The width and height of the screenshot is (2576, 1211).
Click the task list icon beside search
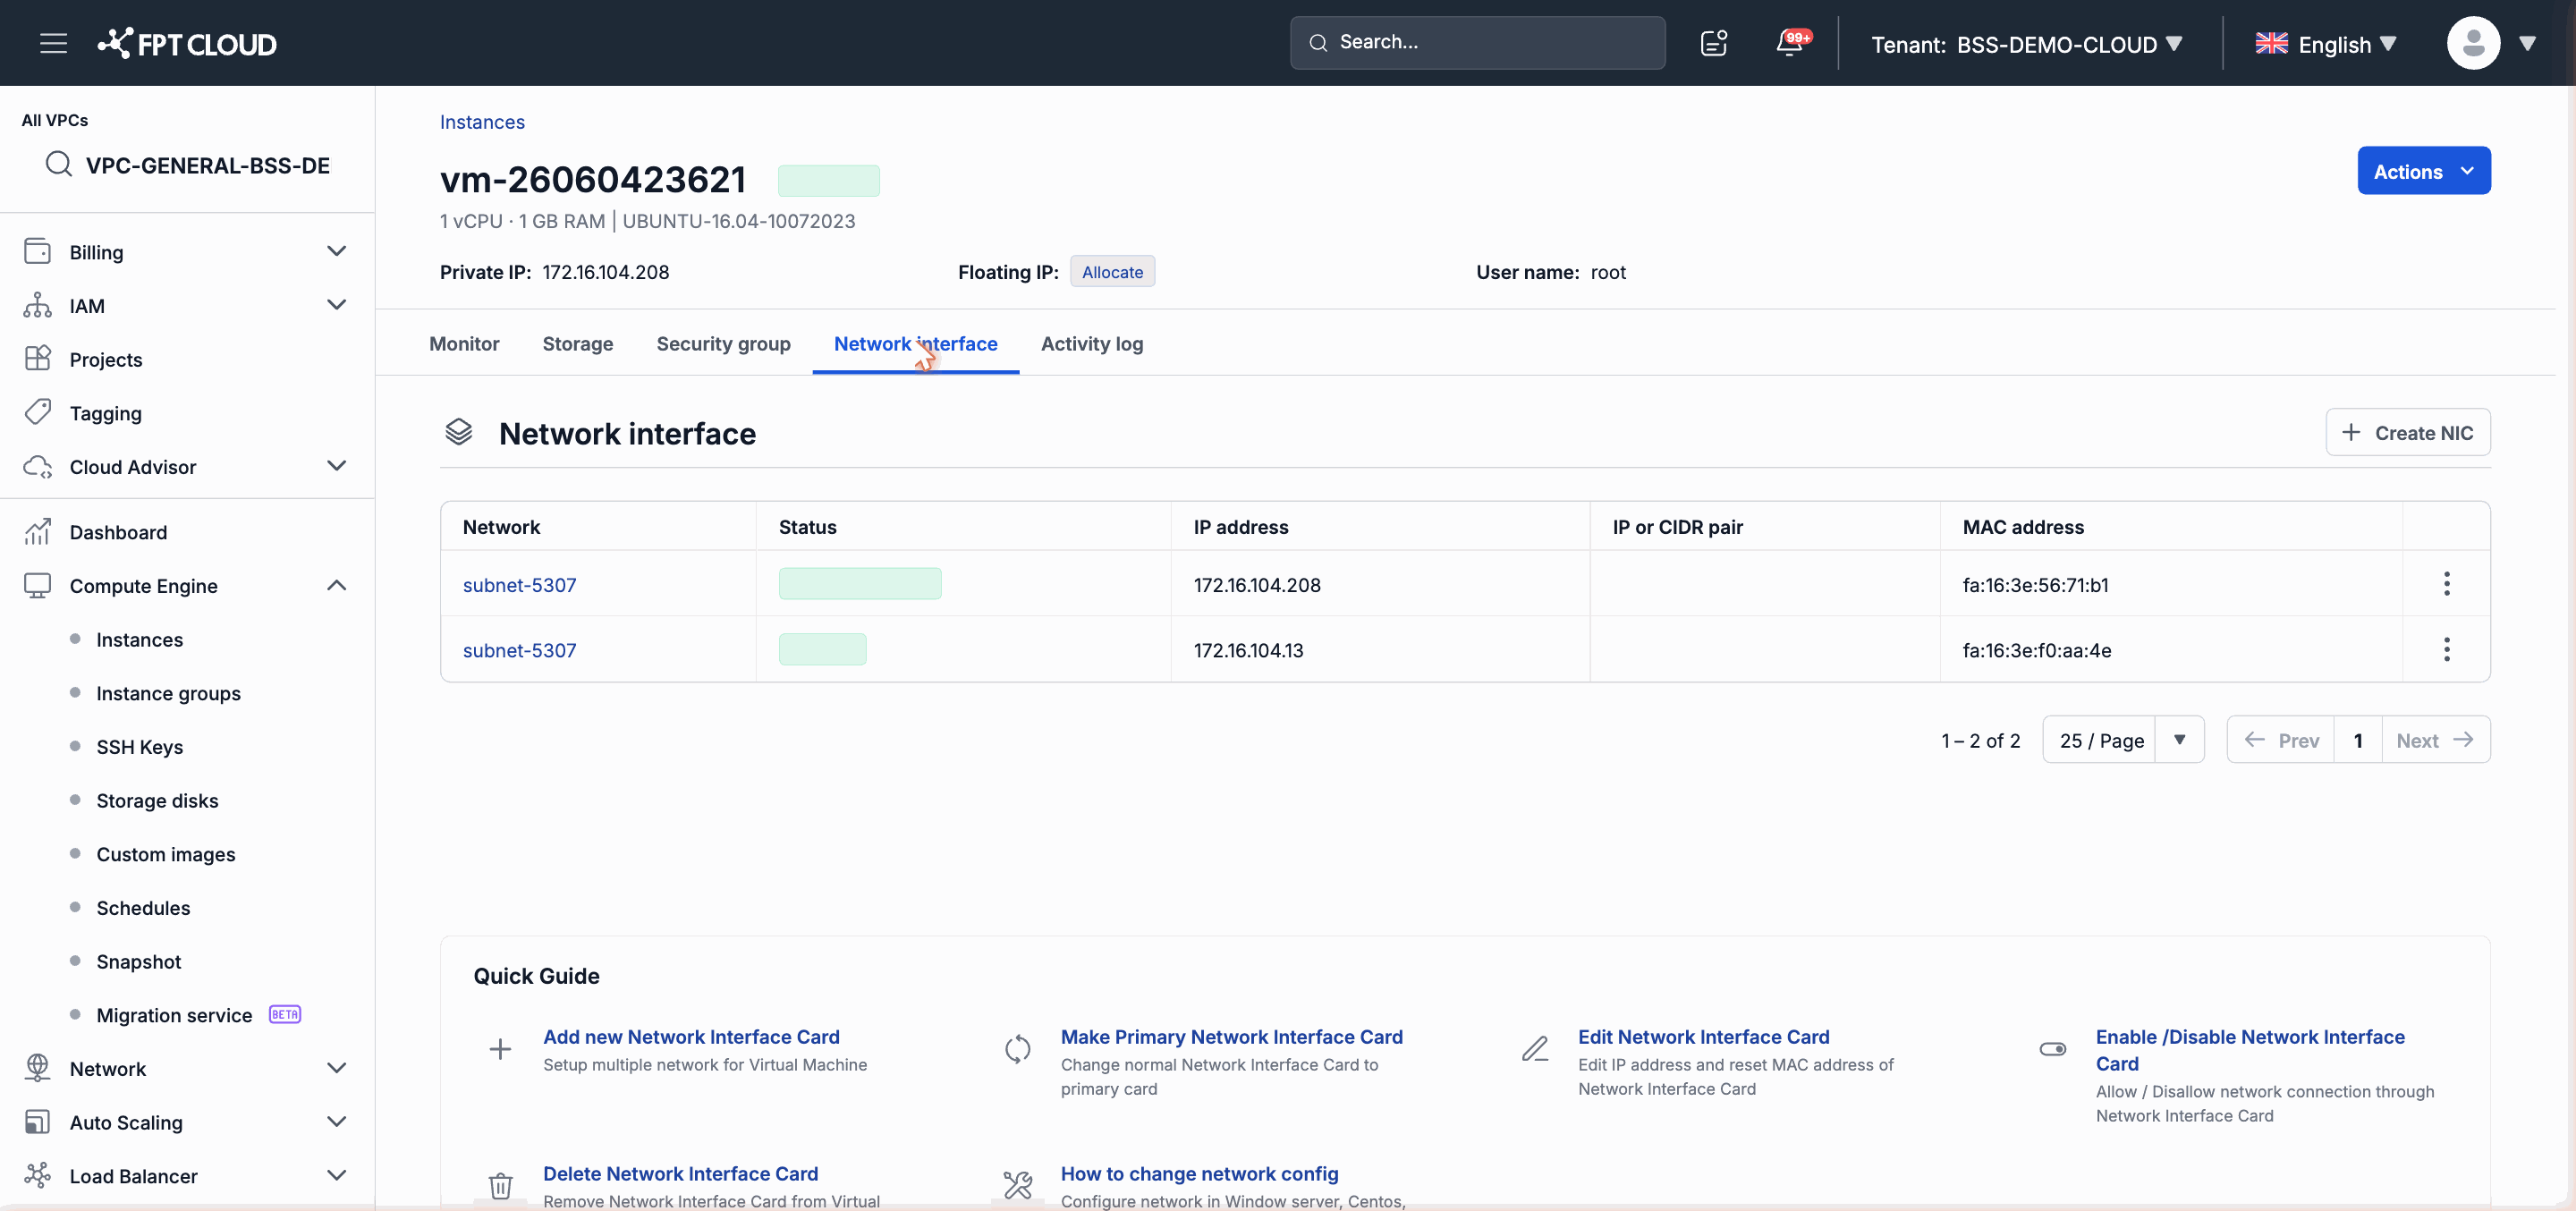1714,43
